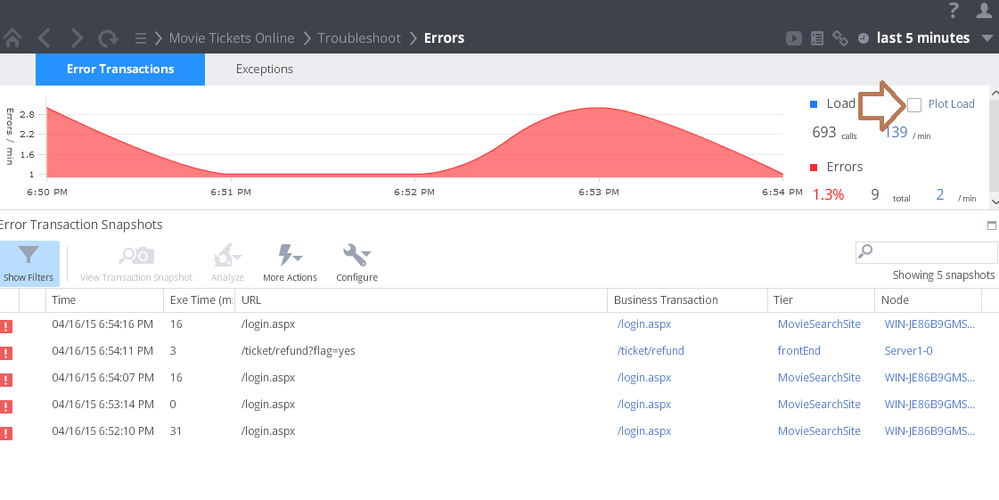
Task: Sort by the Exe Time column header
Action: pyautogui.click(x=199, y=300)
